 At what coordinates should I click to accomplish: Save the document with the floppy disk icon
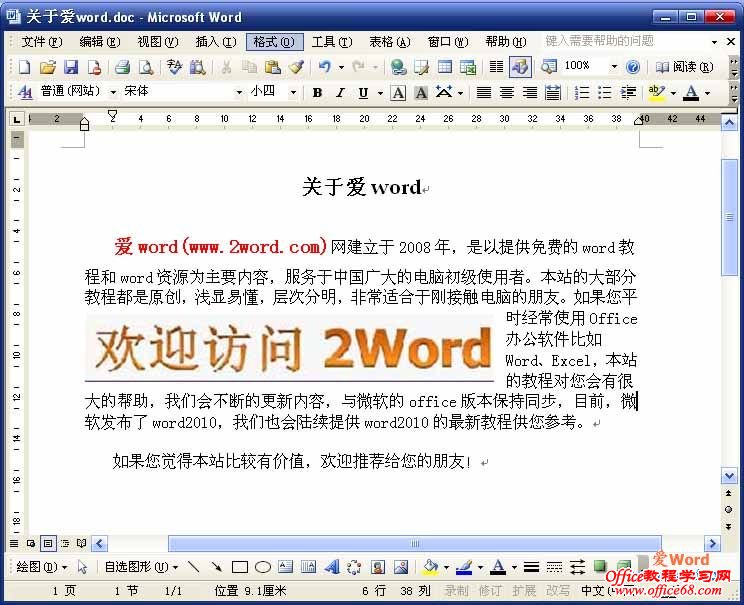(71, 67)
